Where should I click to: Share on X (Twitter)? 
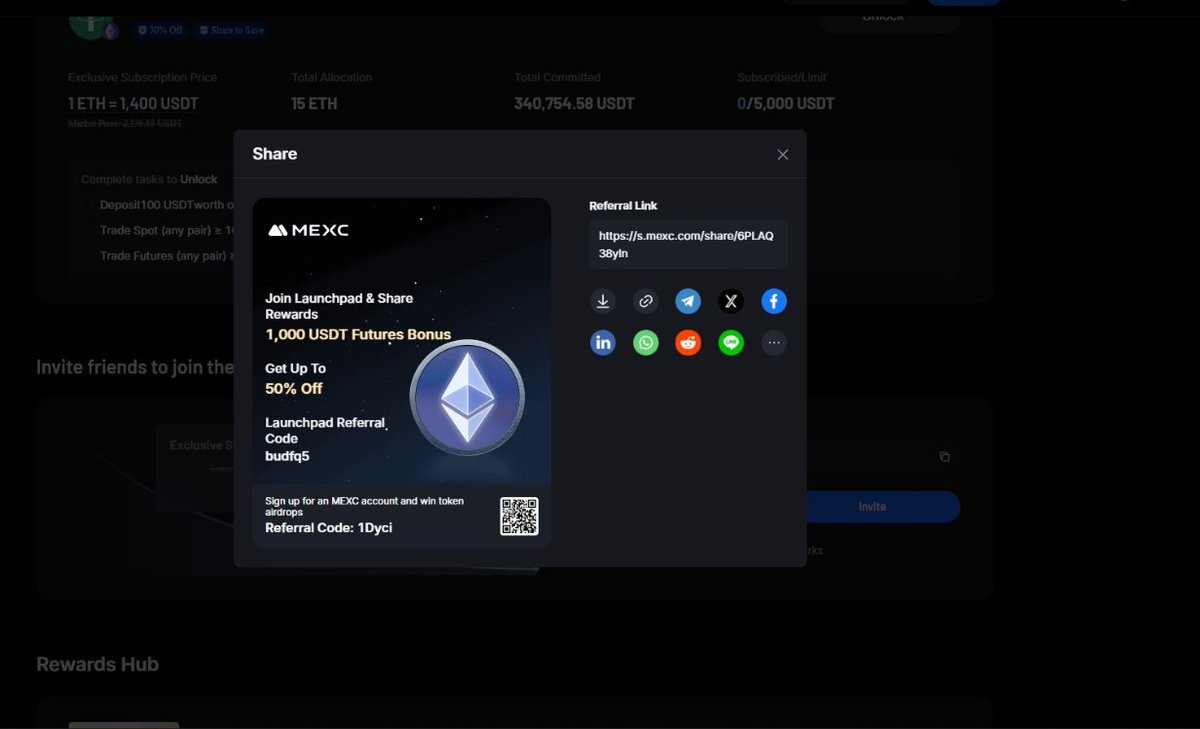tap(731, 301)
